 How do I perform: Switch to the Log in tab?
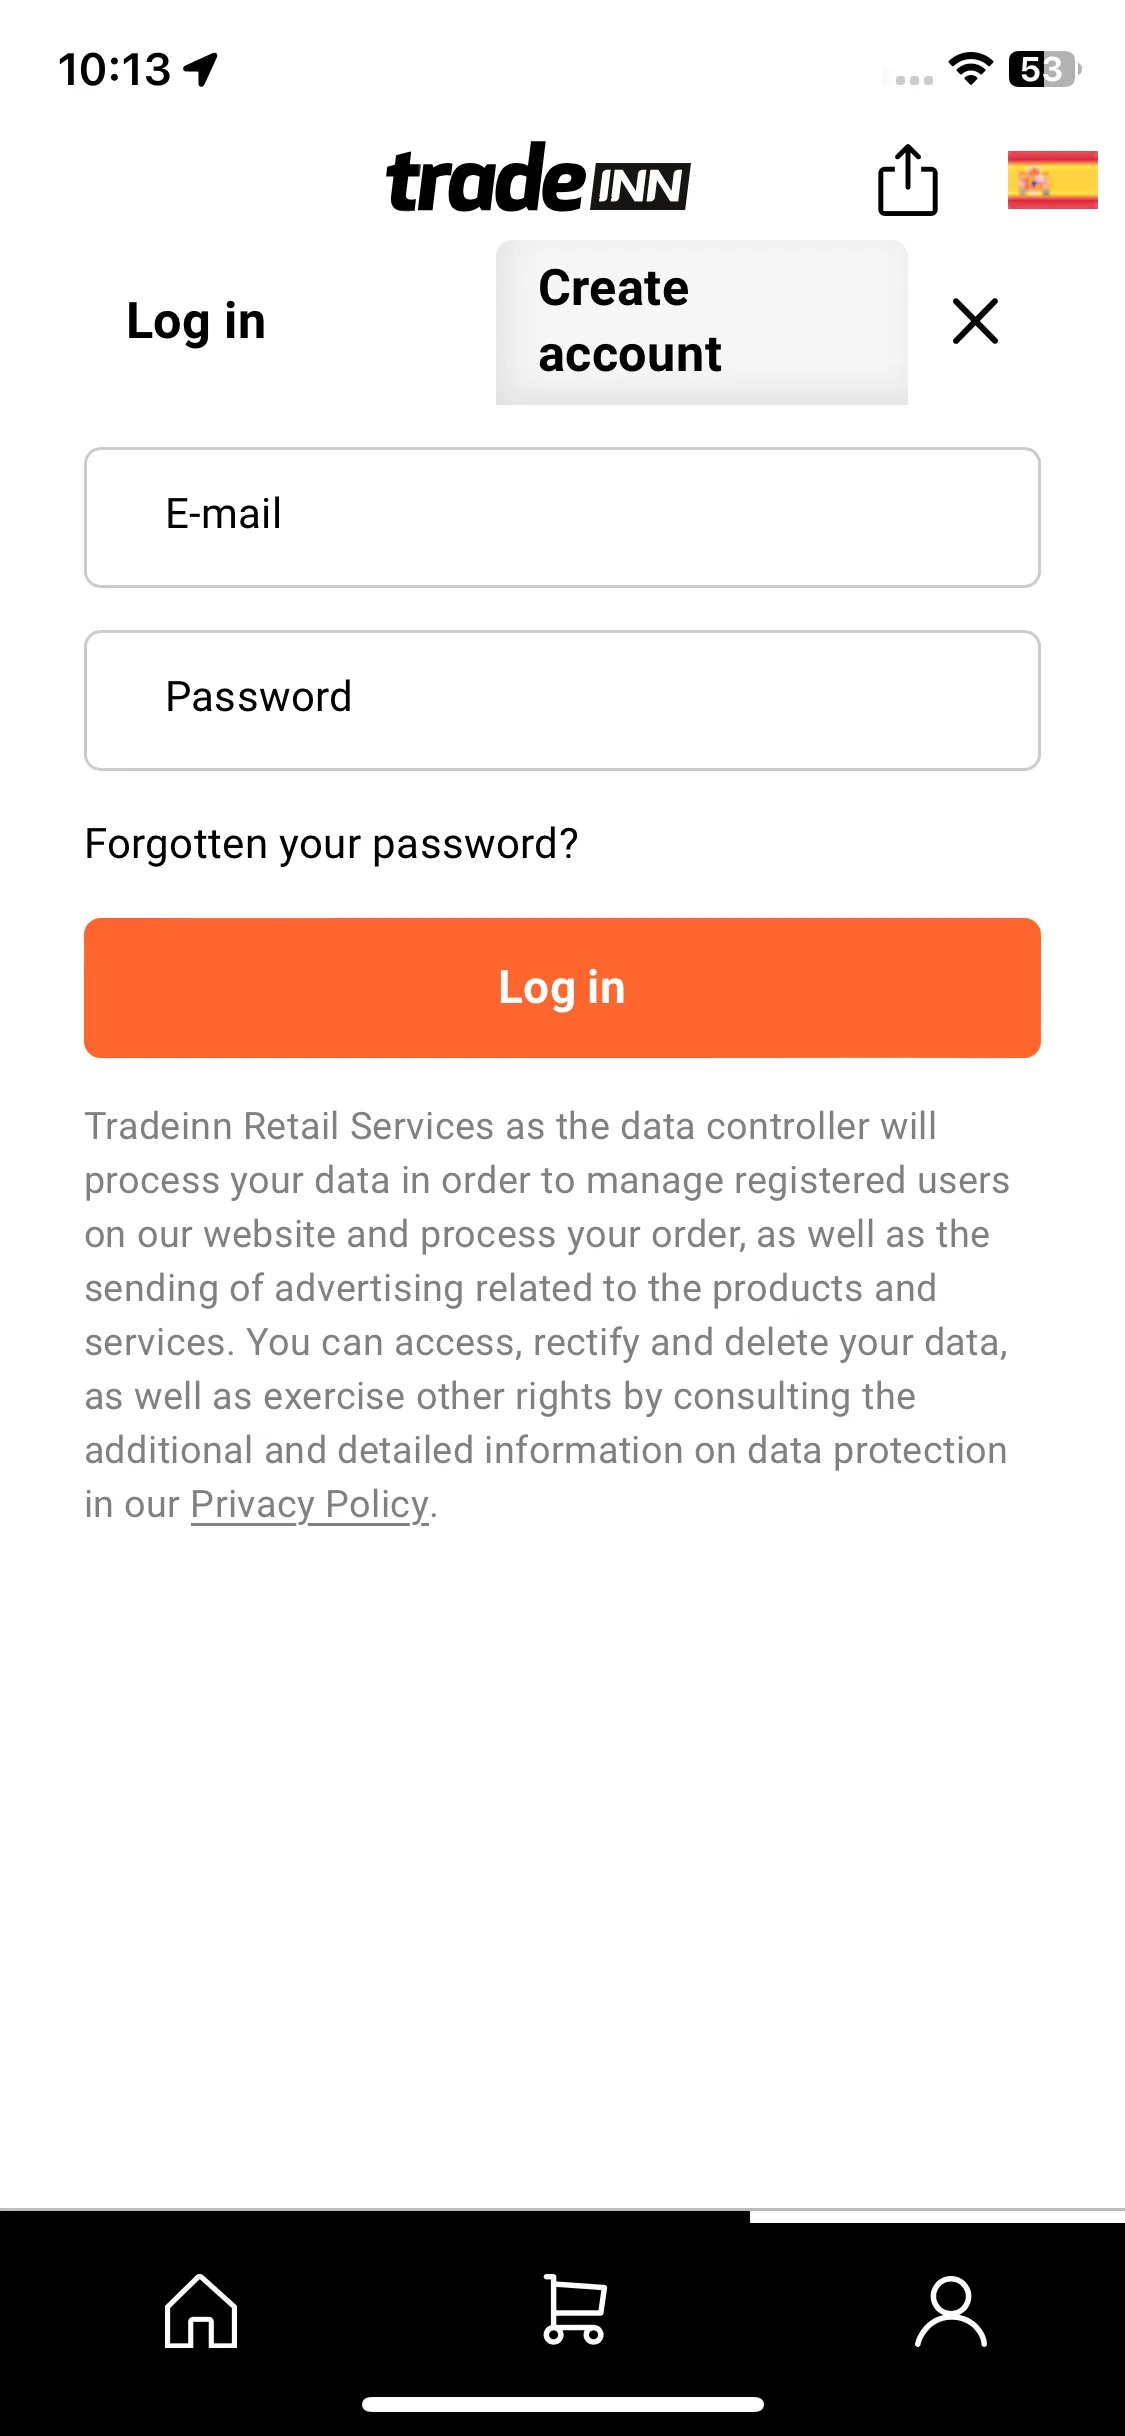pyautogui.click(x=196, y=322)
